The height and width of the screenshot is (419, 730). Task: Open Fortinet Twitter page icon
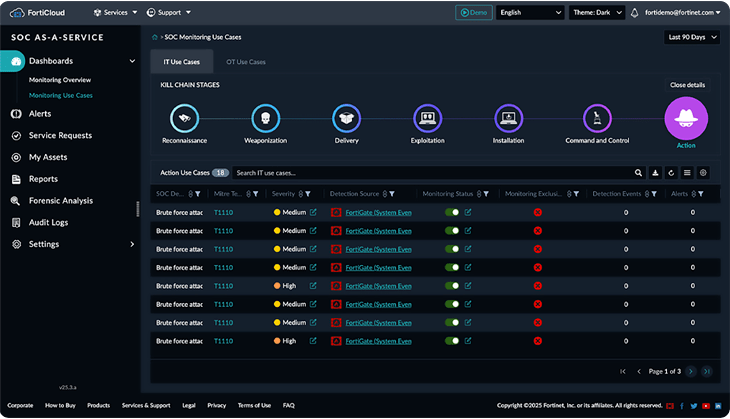pos(694,406)
